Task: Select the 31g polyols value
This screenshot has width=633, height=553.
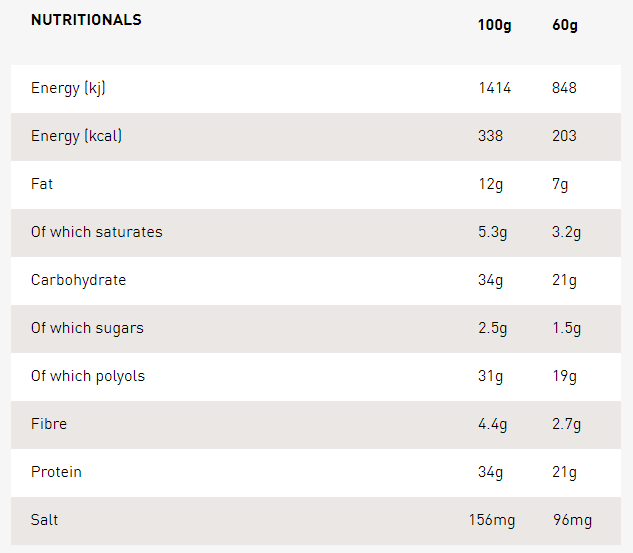Action: (x=490, y=376)
